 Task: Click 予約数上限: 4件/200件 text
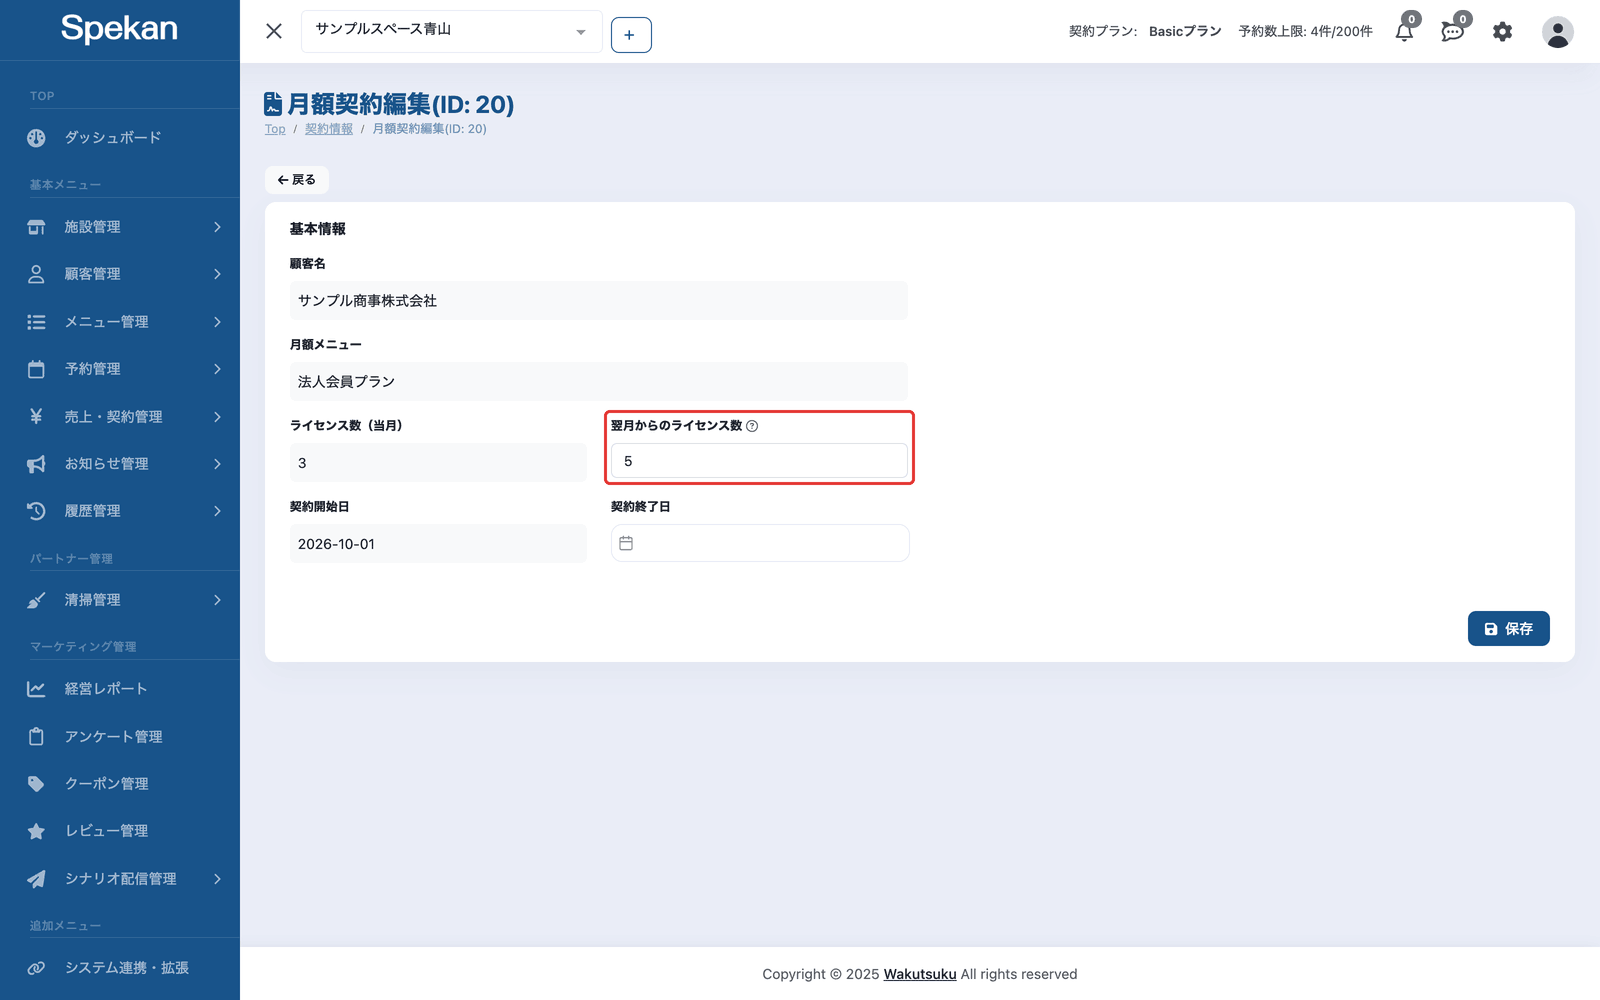[x=1306, y=32]
